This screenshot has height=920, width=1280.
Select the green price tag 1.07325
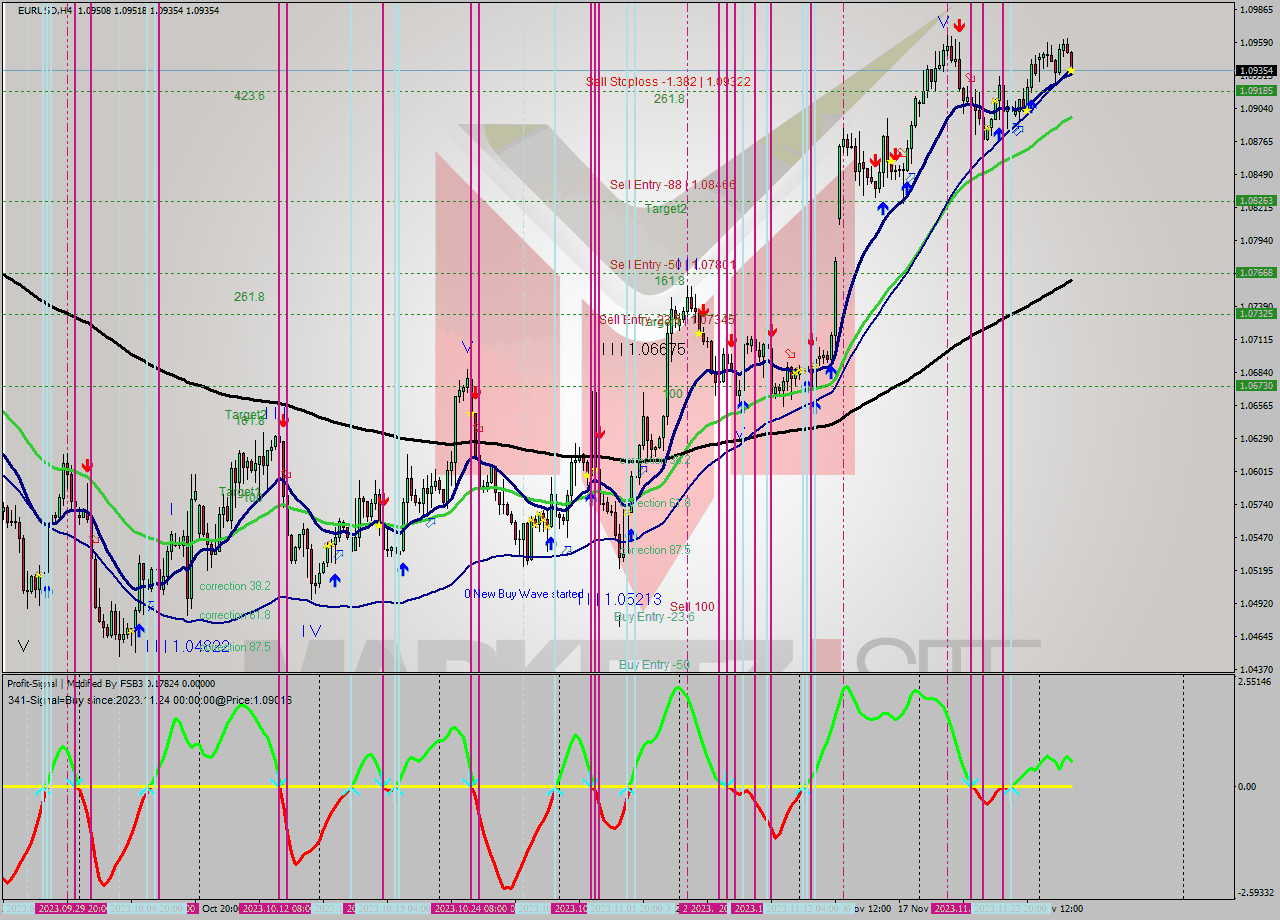(x=1255, y=313)
